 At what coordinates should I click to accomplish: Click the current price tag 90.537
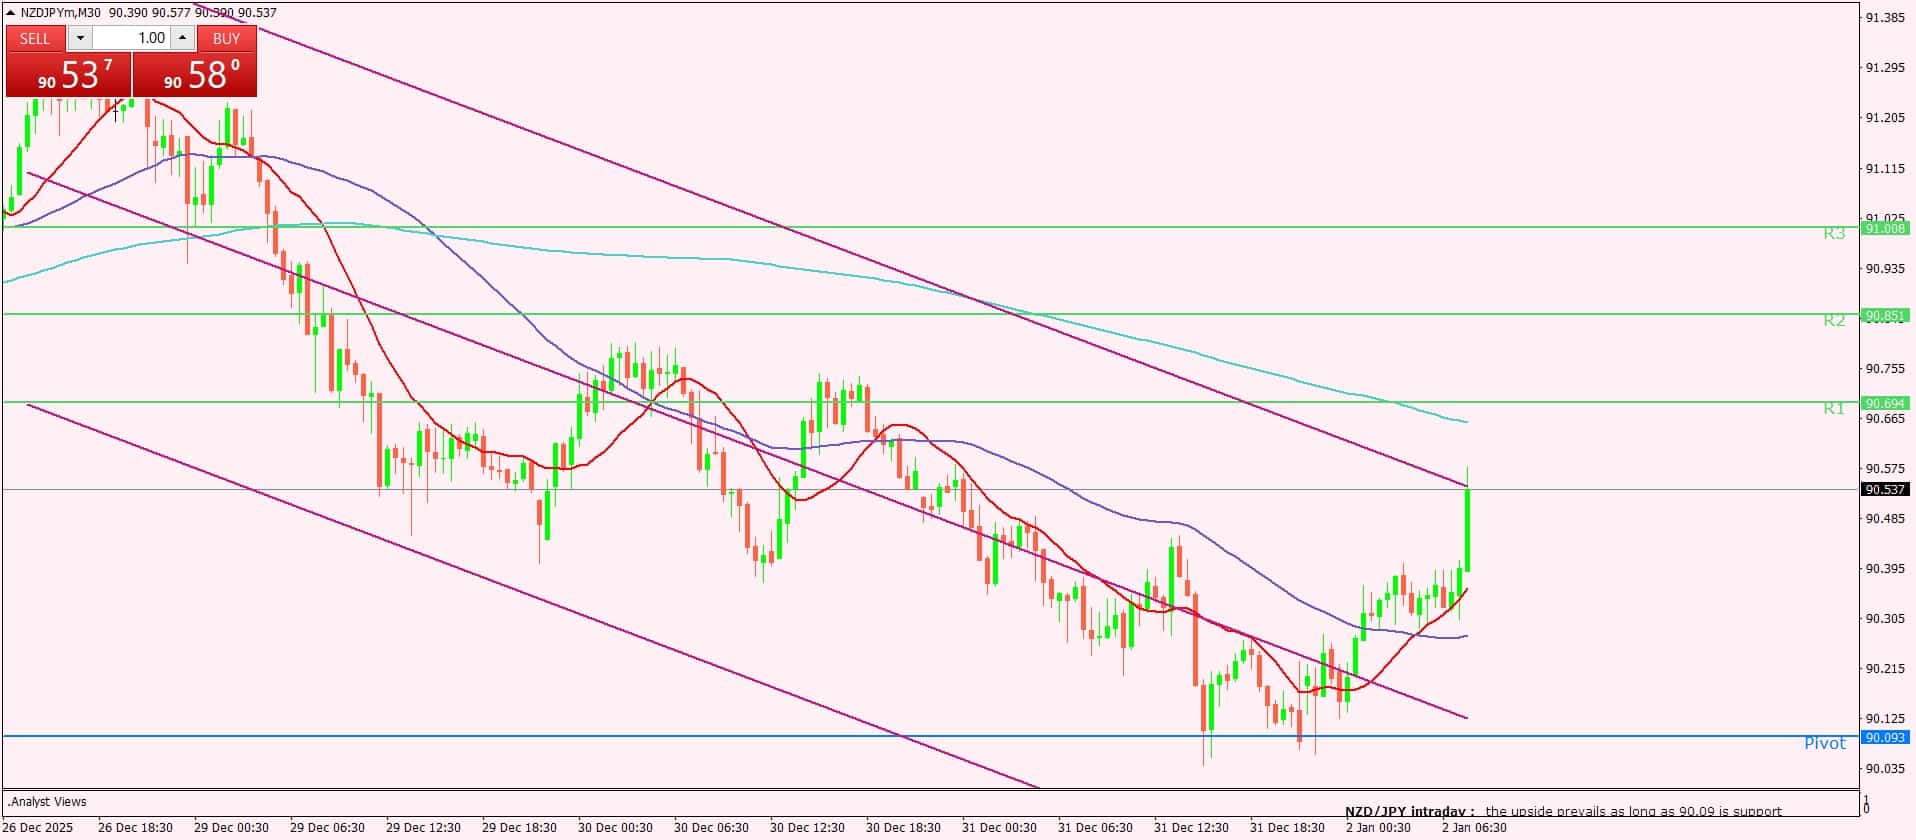point(1885,489)
